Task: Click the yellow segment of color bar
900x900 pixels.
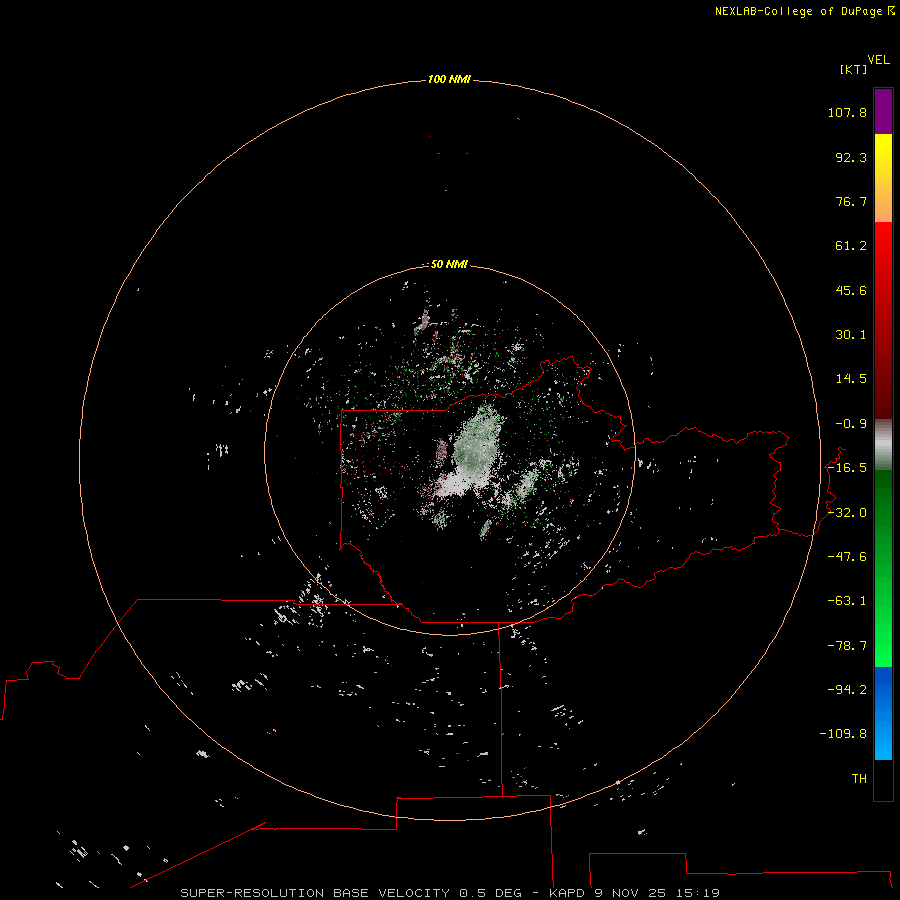Action: [883, 178]
